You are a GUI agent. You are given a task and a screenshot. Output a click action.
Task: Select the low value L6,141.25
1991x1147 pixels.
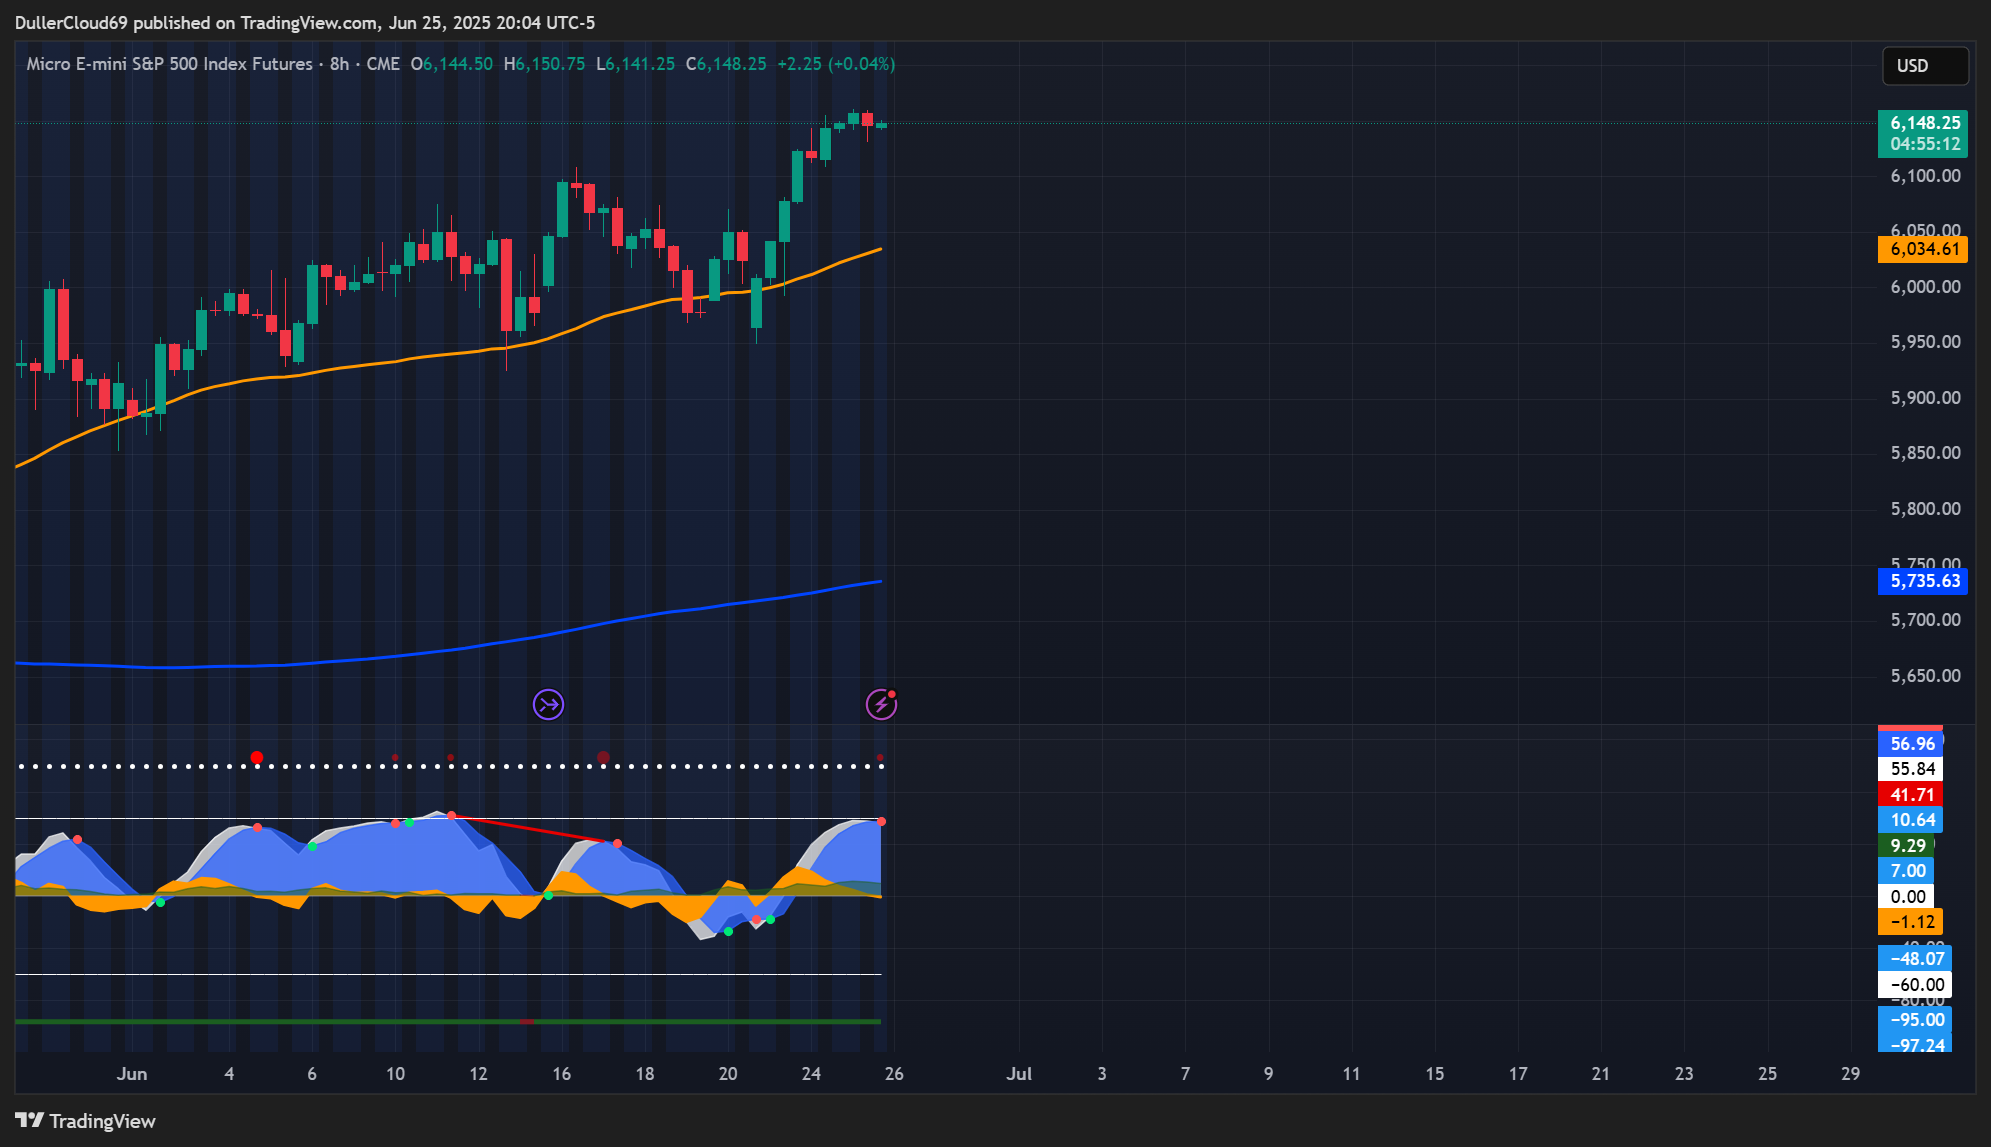pyautogui.click(x=636, y=64)
